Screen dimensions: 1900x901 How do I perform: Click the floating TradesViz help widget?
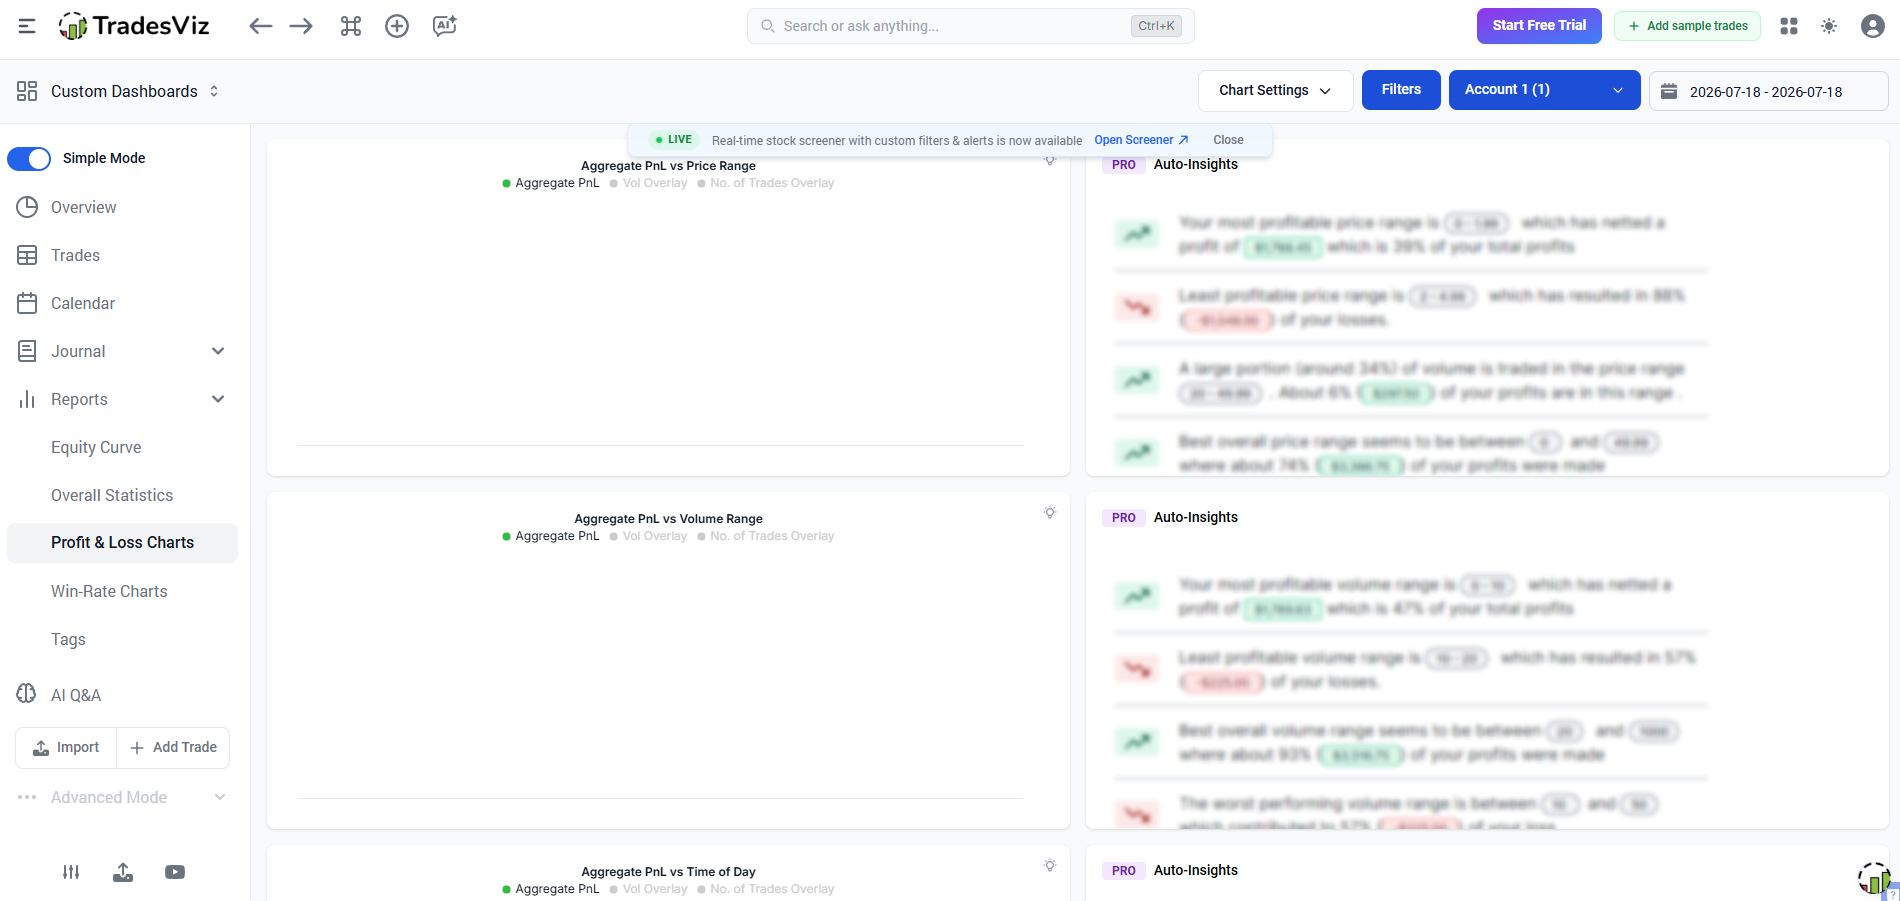click(x=1876, y=880)
